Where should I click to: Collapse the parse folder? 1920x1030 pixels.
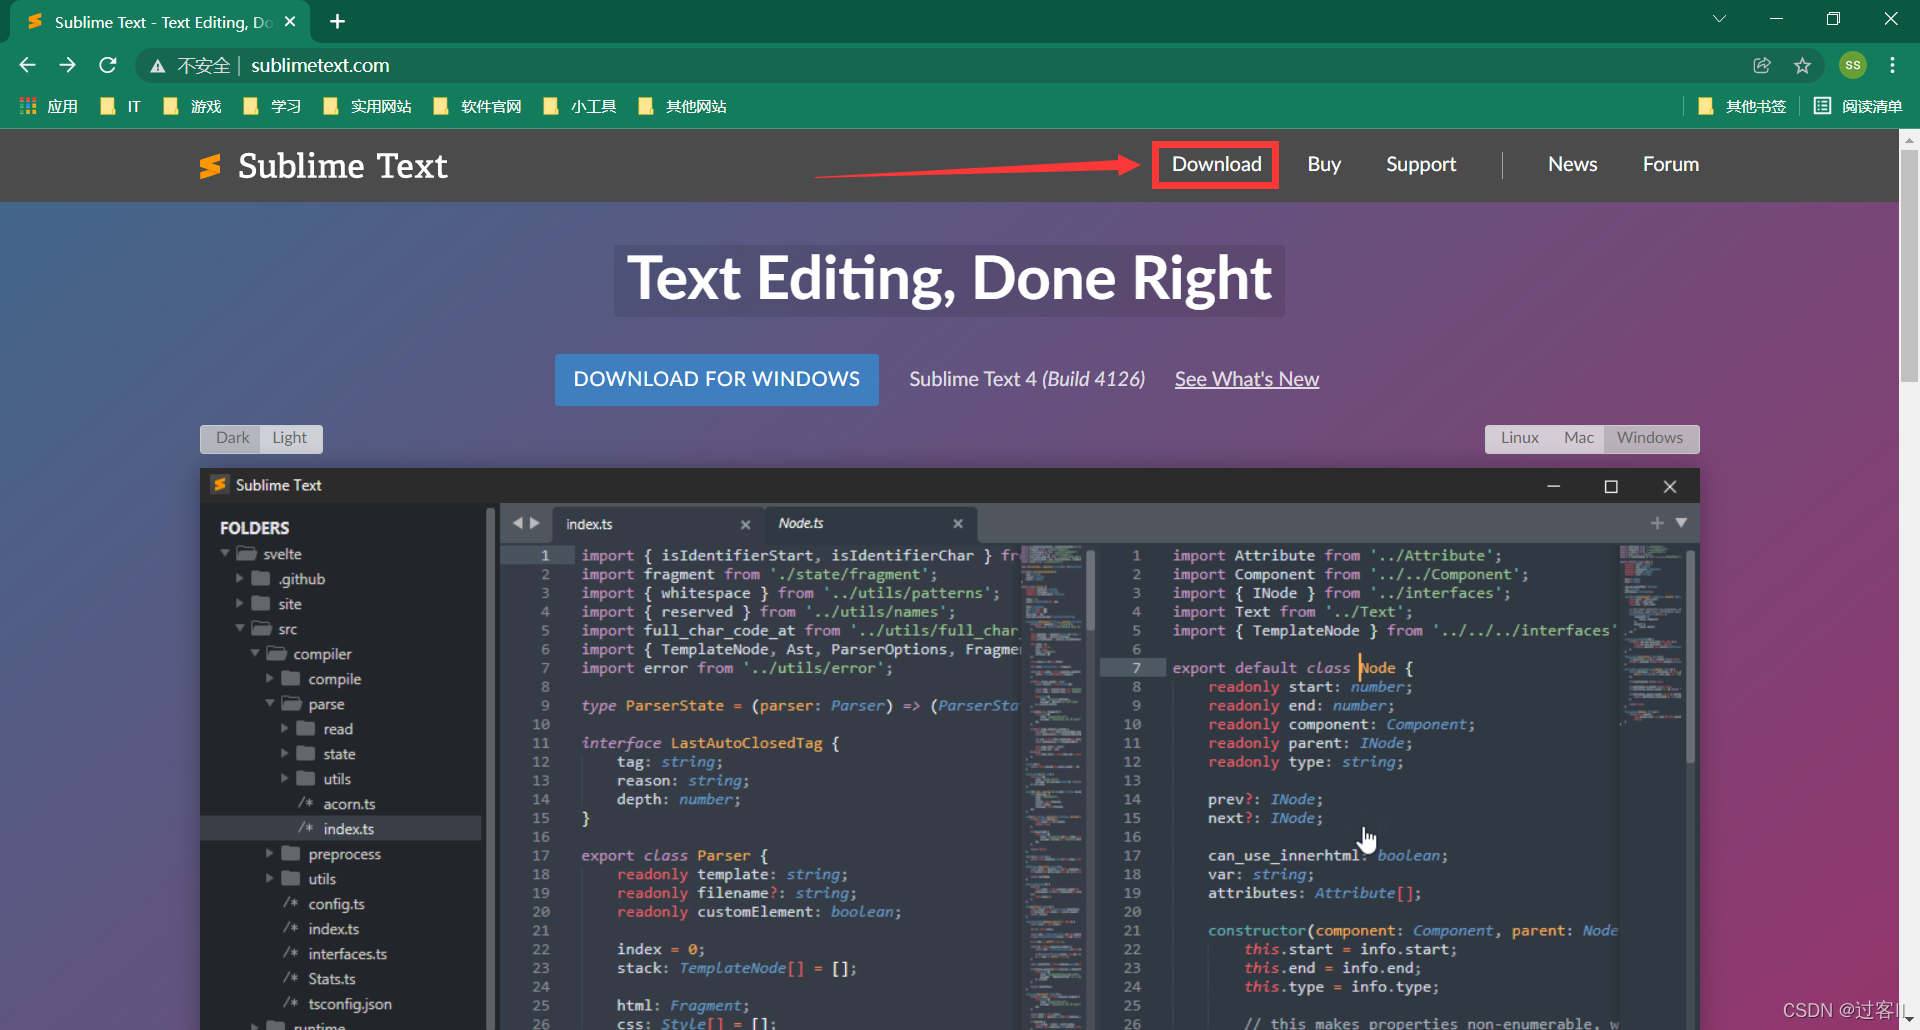(x=270, y=703)
